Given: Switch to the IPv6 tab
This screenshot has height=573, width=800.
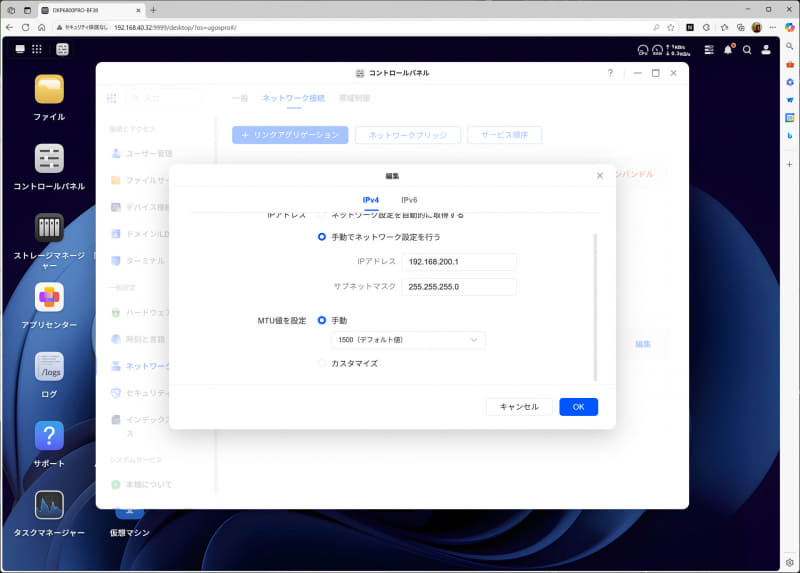Looking at the screenshot, I should point(409,200).
